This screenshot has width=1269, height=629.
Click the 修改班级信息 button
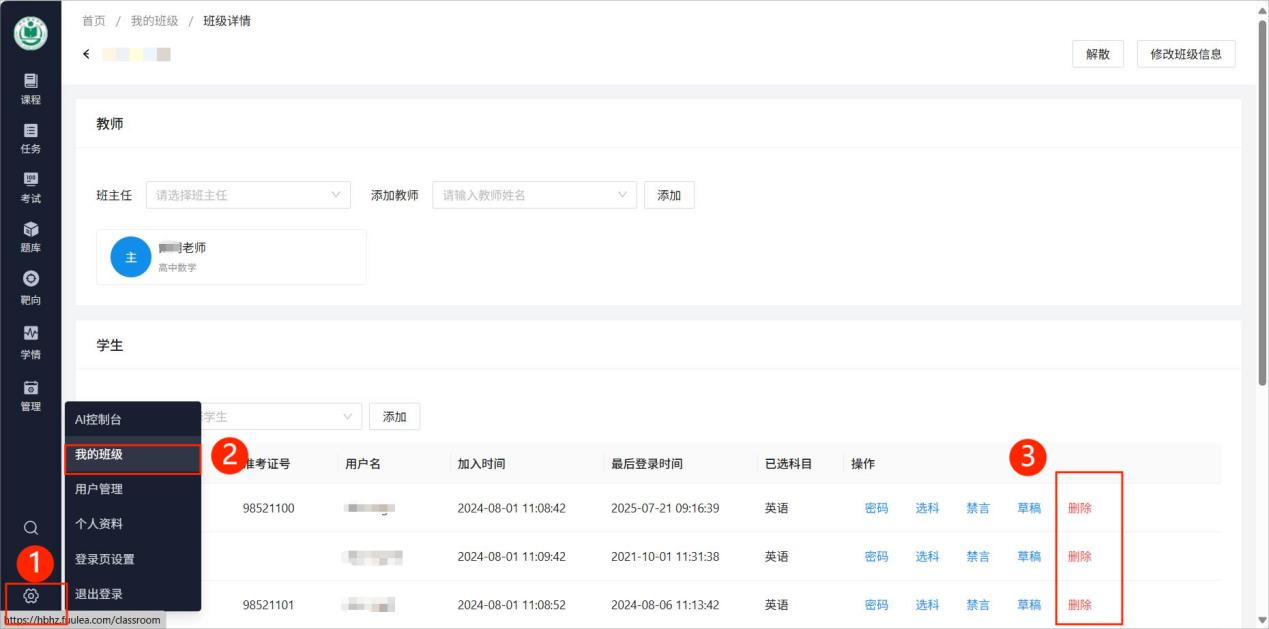click(x=1186, y=54)
